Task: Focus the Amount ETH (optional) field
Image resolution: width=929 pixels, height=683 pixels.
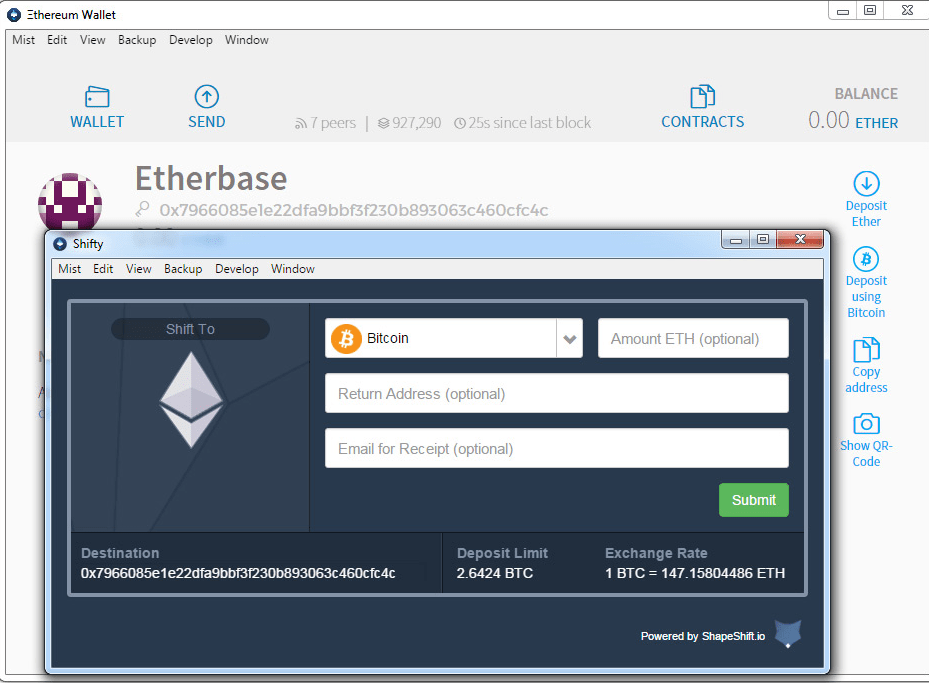Action: click(x=693, y=338)
